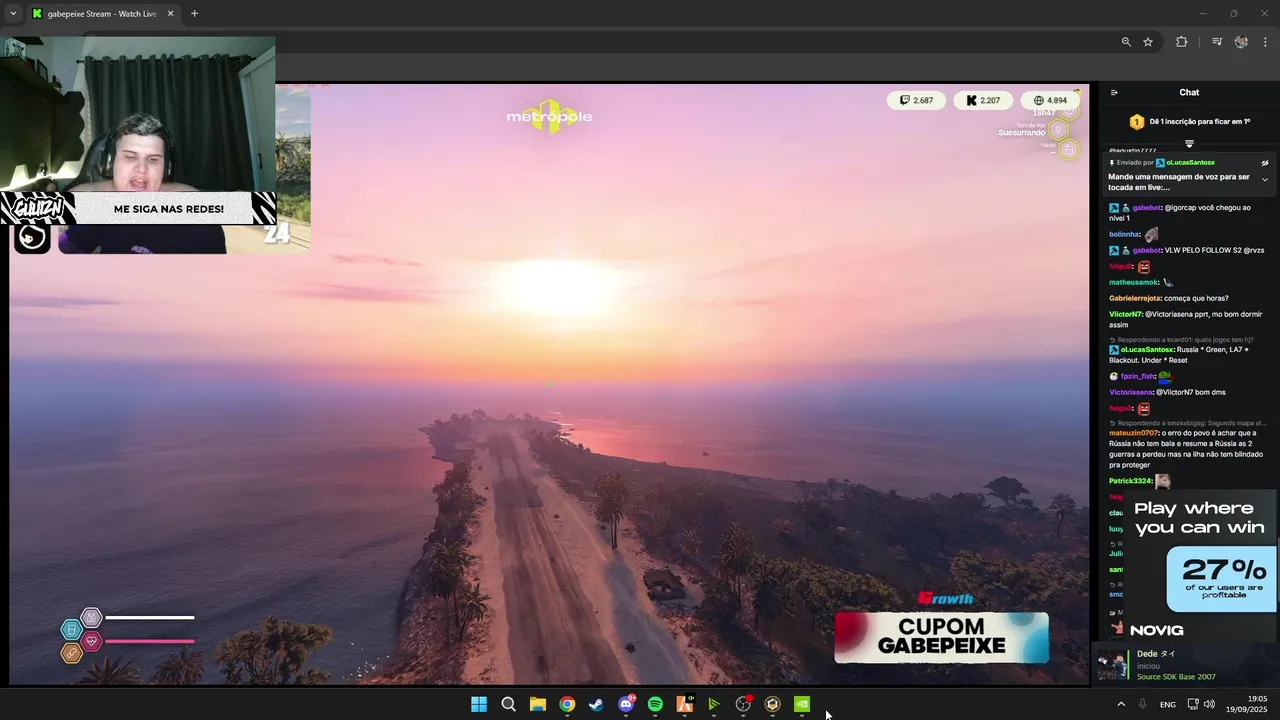
Task: Expand the pinned voice message chevron
Action: (1264, 180)
